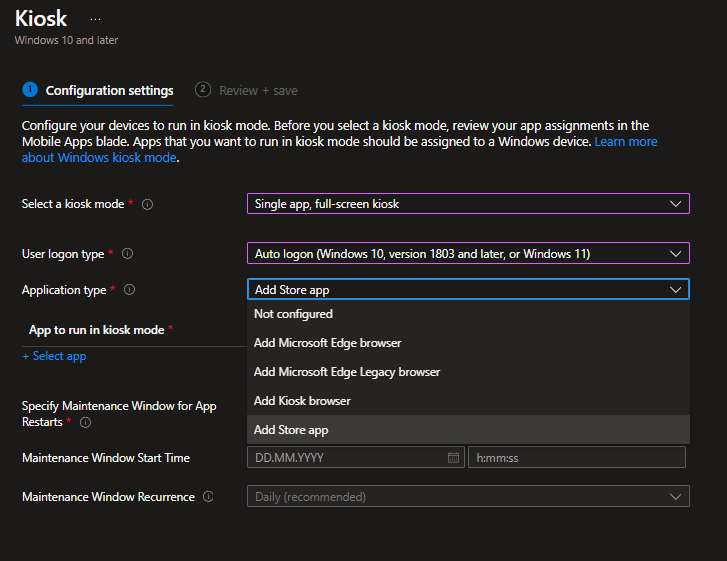Pick Add Microsoft Edge Legacy browser option
This screenshot has width=727, height=561.
pyautogui.click(x=346, y=372)
